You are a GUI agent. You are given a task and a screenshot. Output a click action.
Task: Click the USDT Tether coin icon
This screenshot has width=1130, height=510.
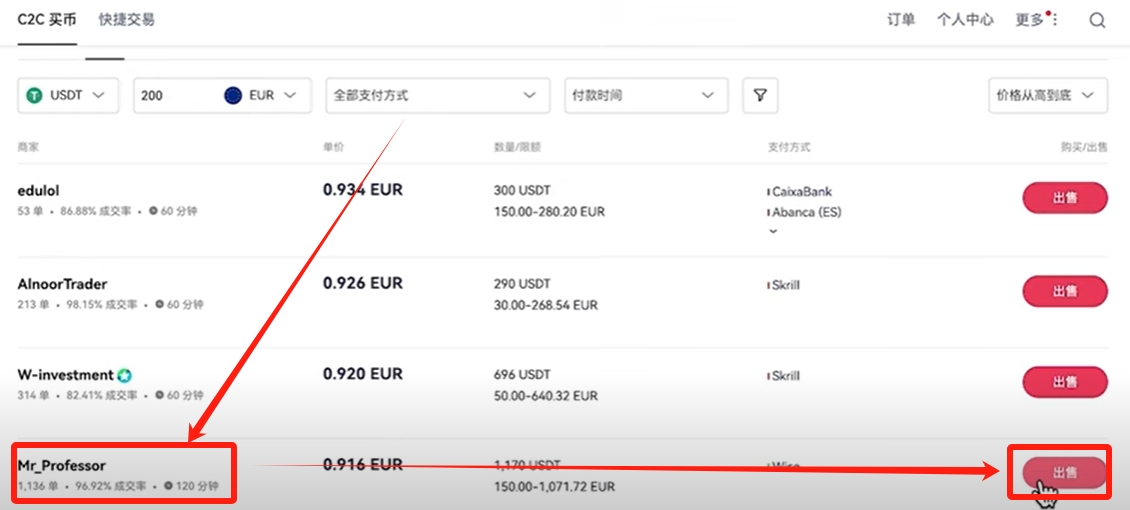click(34, 95)
